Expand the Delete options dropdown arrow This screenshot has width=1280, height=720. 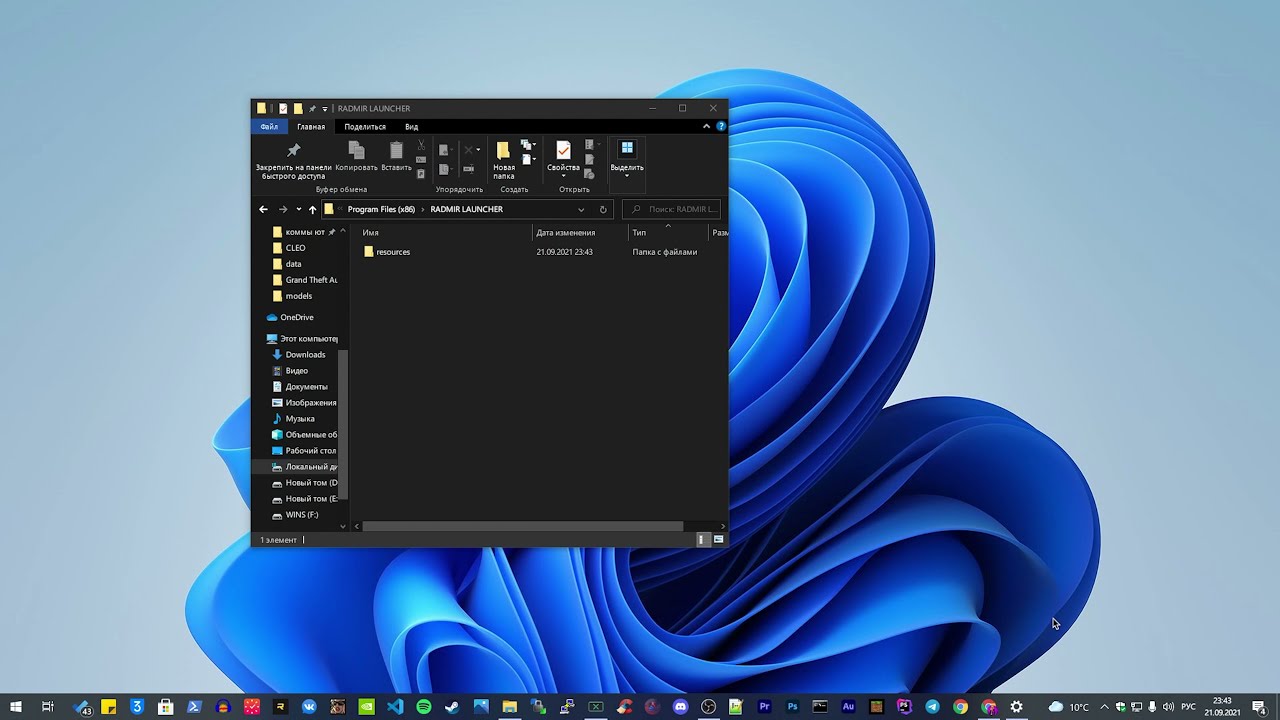point(478,150)
